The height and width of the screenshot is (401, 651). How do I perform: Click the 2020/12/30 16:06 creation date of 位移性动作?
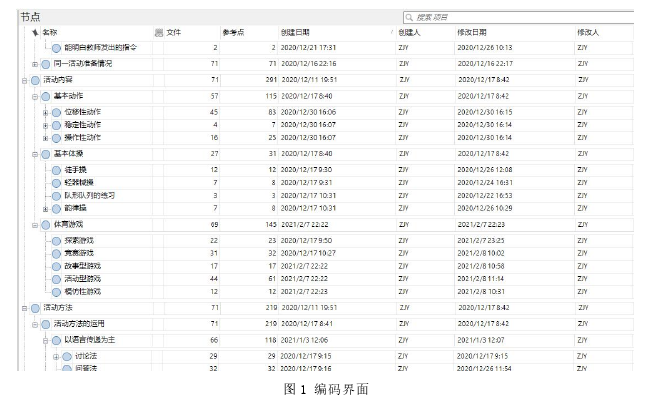pos(308,112)
